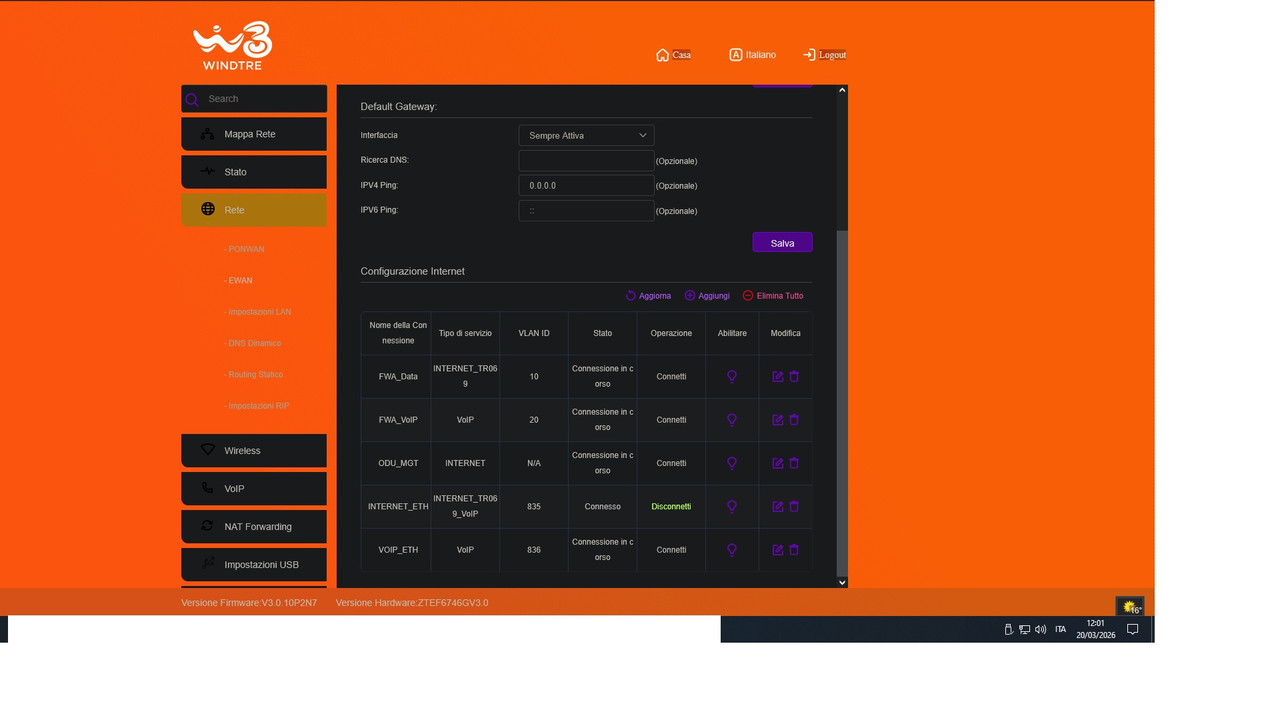This screenshot has height=720, width=1280.
Task: Edit the FWA_Data connection
Action: [x=778, y=377]
